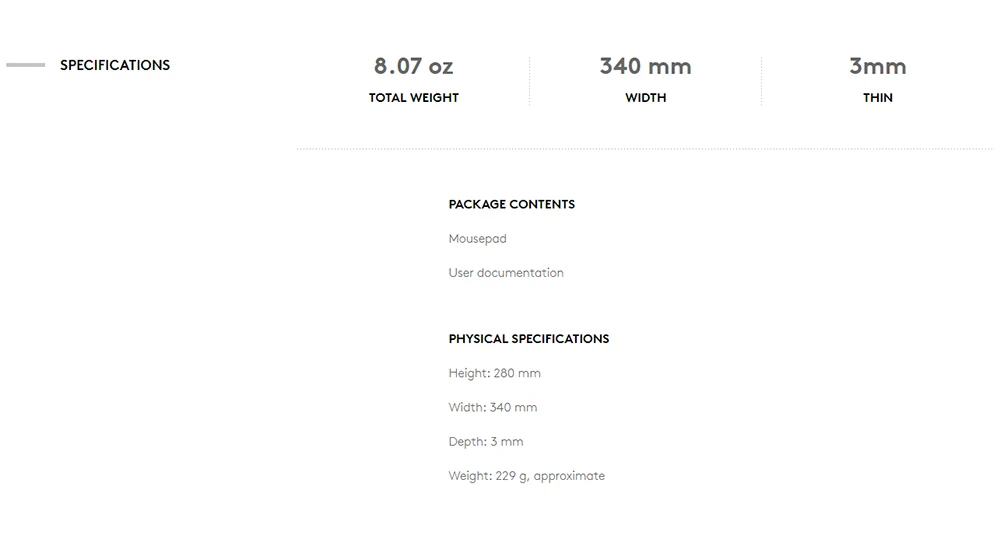Click the 3mm thickness value

coord(877,66)
